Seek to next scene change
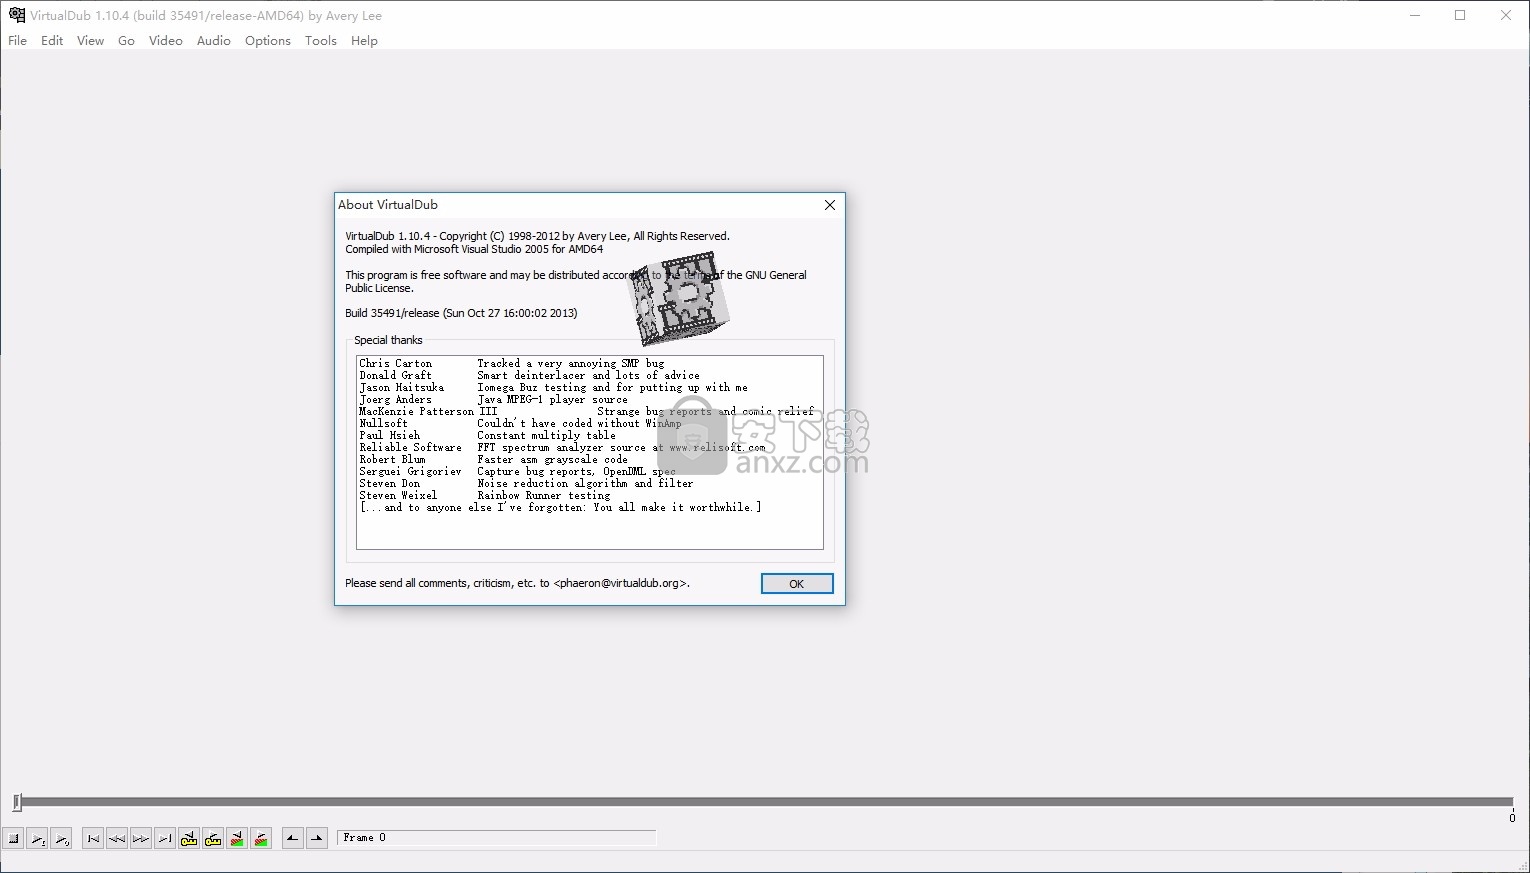 pyautogui.click(x=261, y=839)
